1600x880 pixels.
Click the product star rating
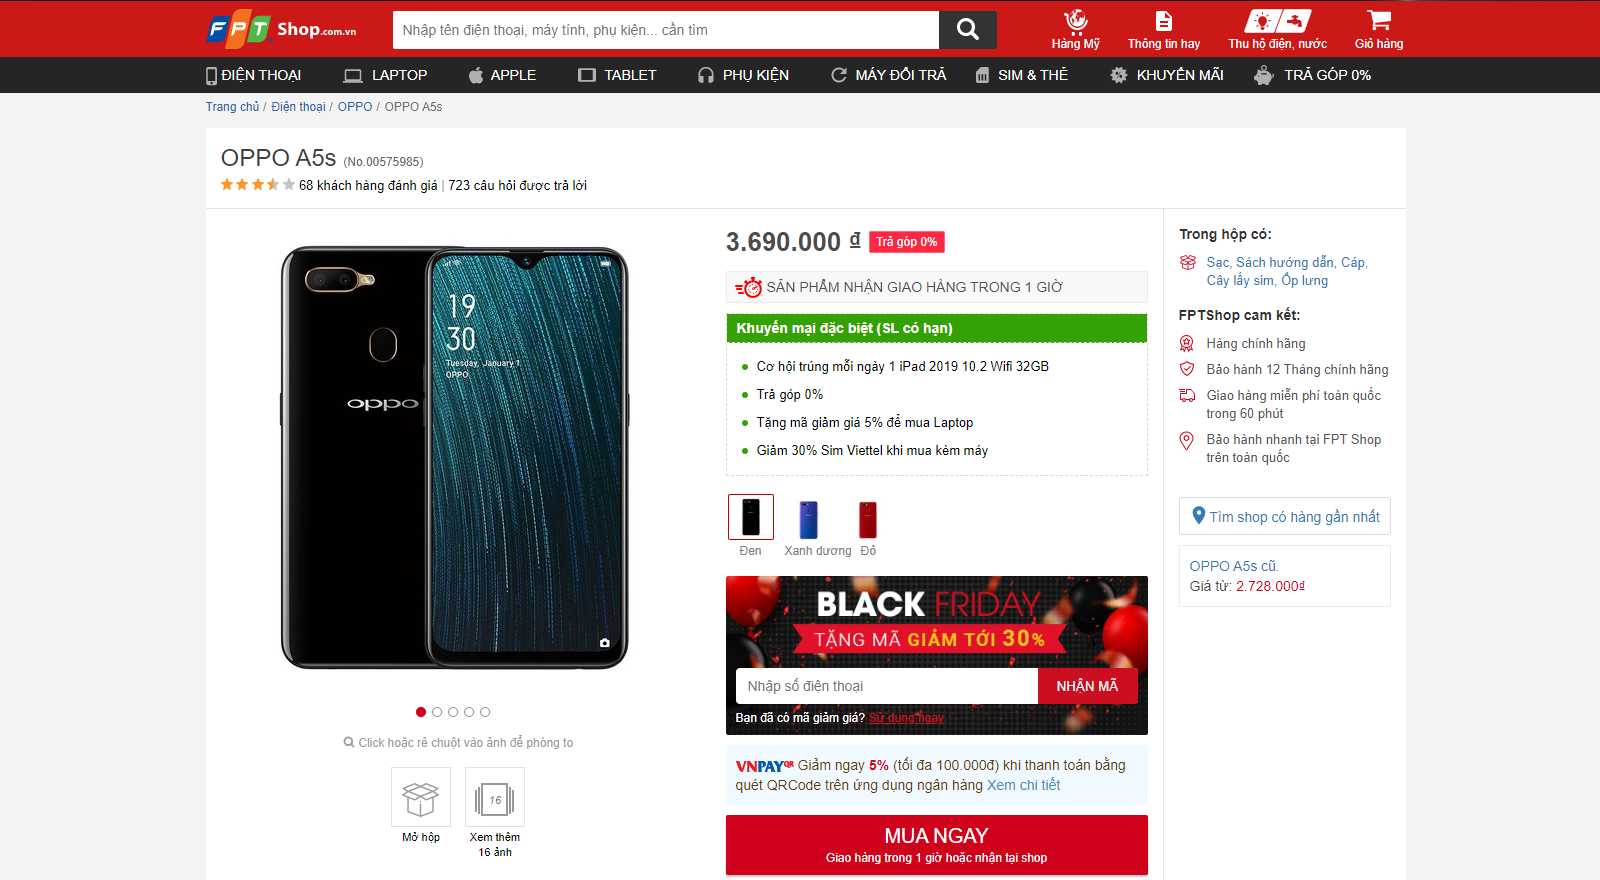[258, 185]
